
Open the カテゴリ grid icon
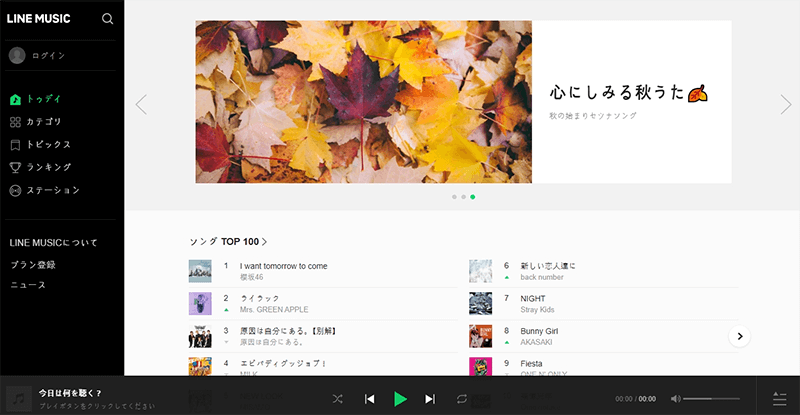click(15, 122)
